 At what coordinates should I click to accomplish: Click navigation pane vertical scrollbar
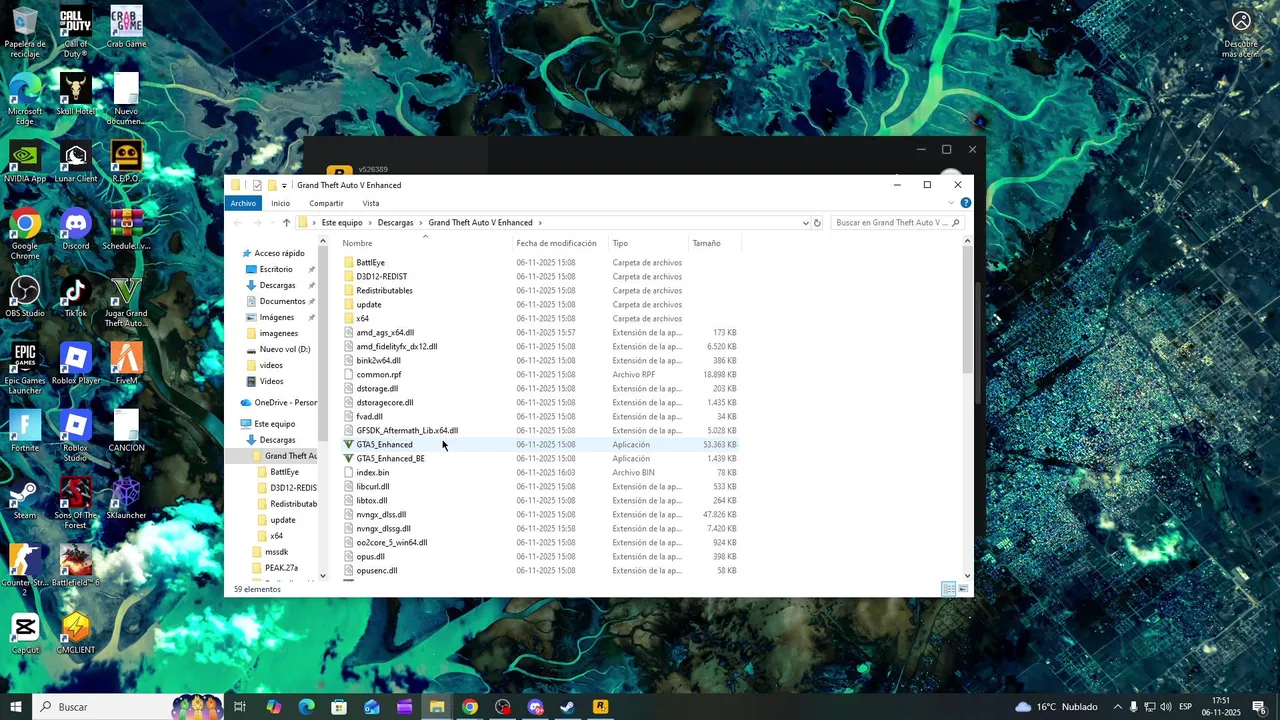tap(323, 344)
